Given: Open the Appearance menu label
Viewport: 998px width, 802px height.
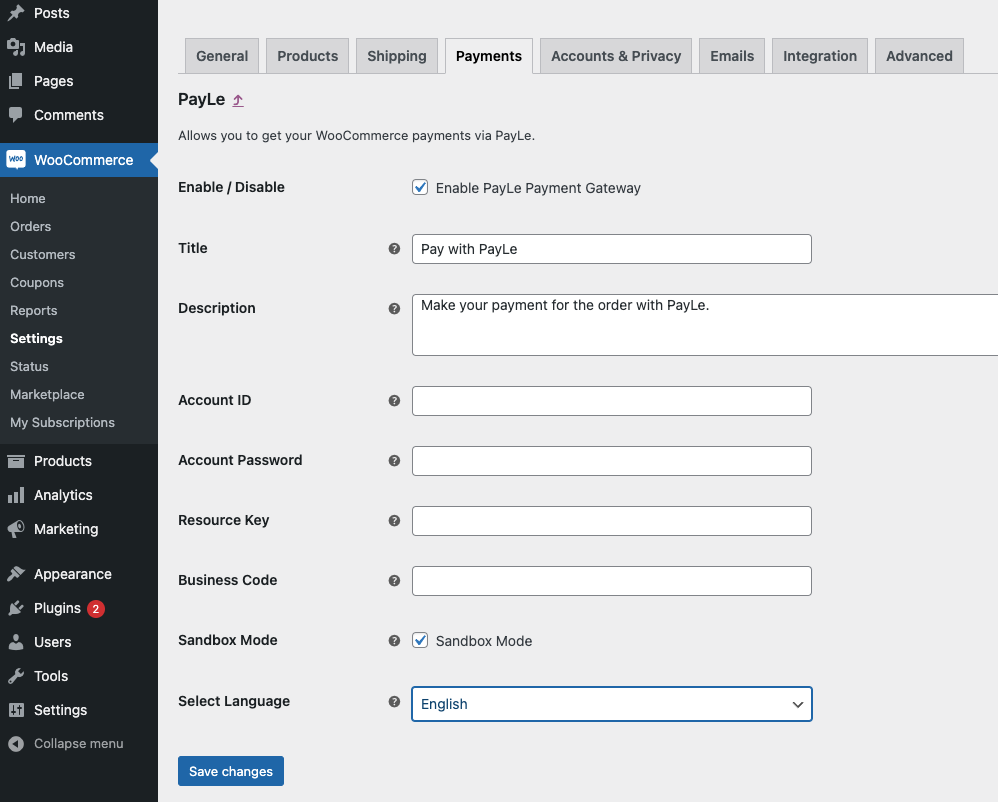Looking at the screenshot, I should (73, 574).
